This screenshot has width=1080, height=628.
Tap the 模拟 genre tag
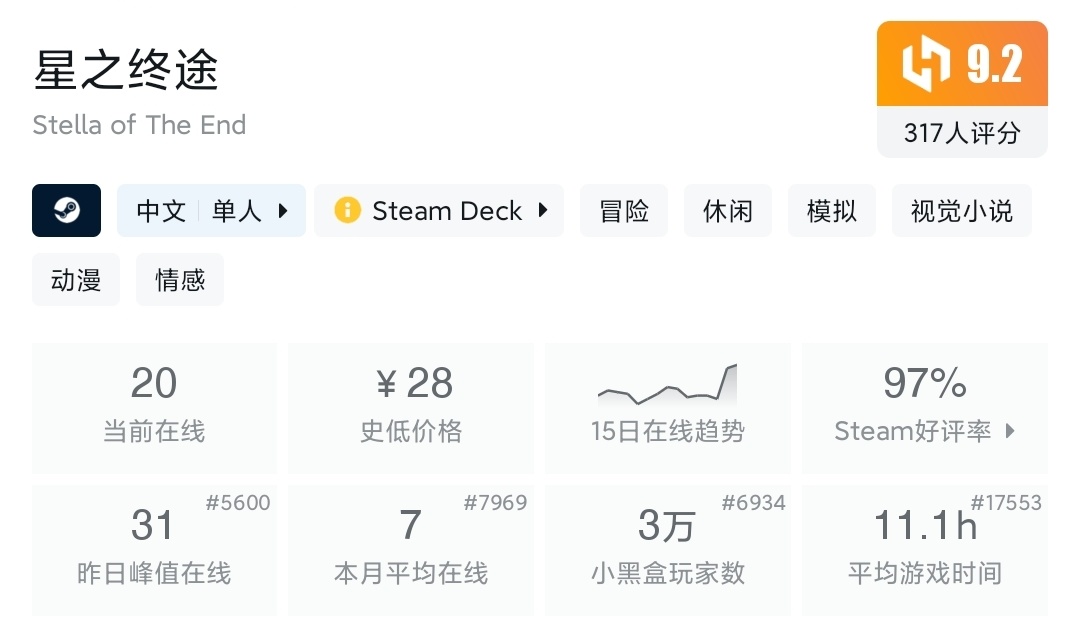[832, 211]
